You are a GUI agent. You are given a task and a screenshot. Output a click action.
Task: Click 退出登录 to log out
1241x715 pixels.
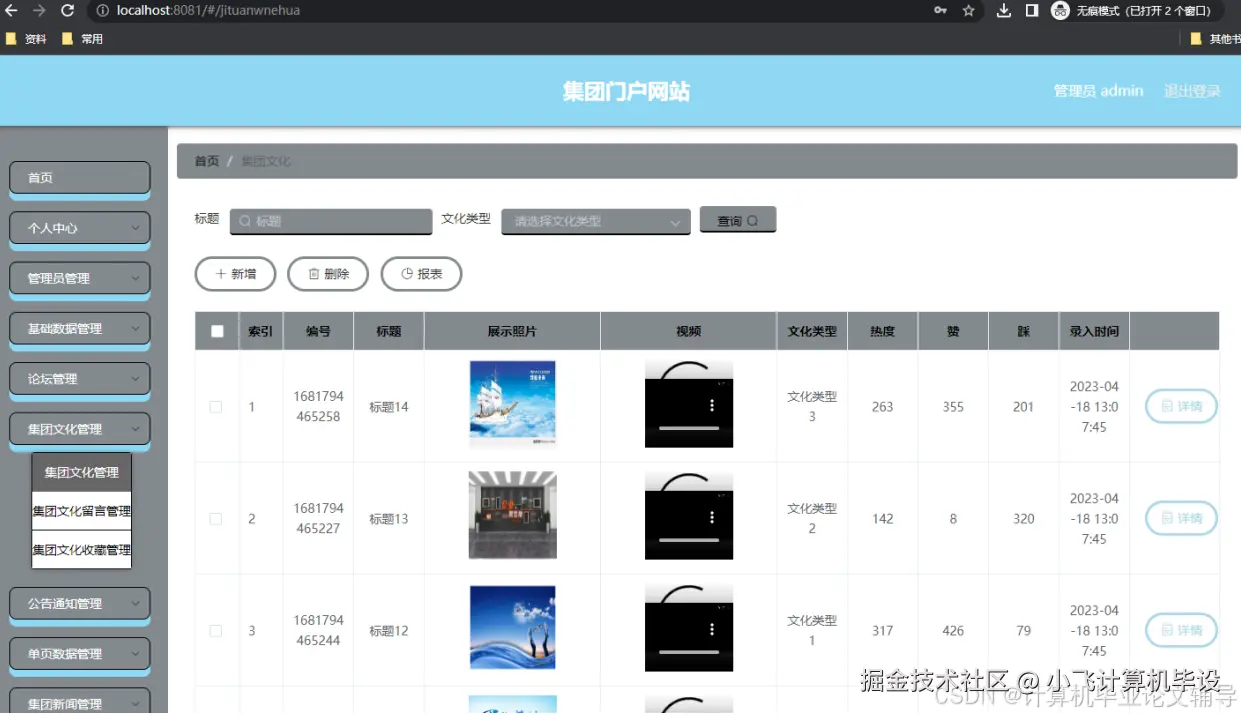click(x=1192, y=91)
